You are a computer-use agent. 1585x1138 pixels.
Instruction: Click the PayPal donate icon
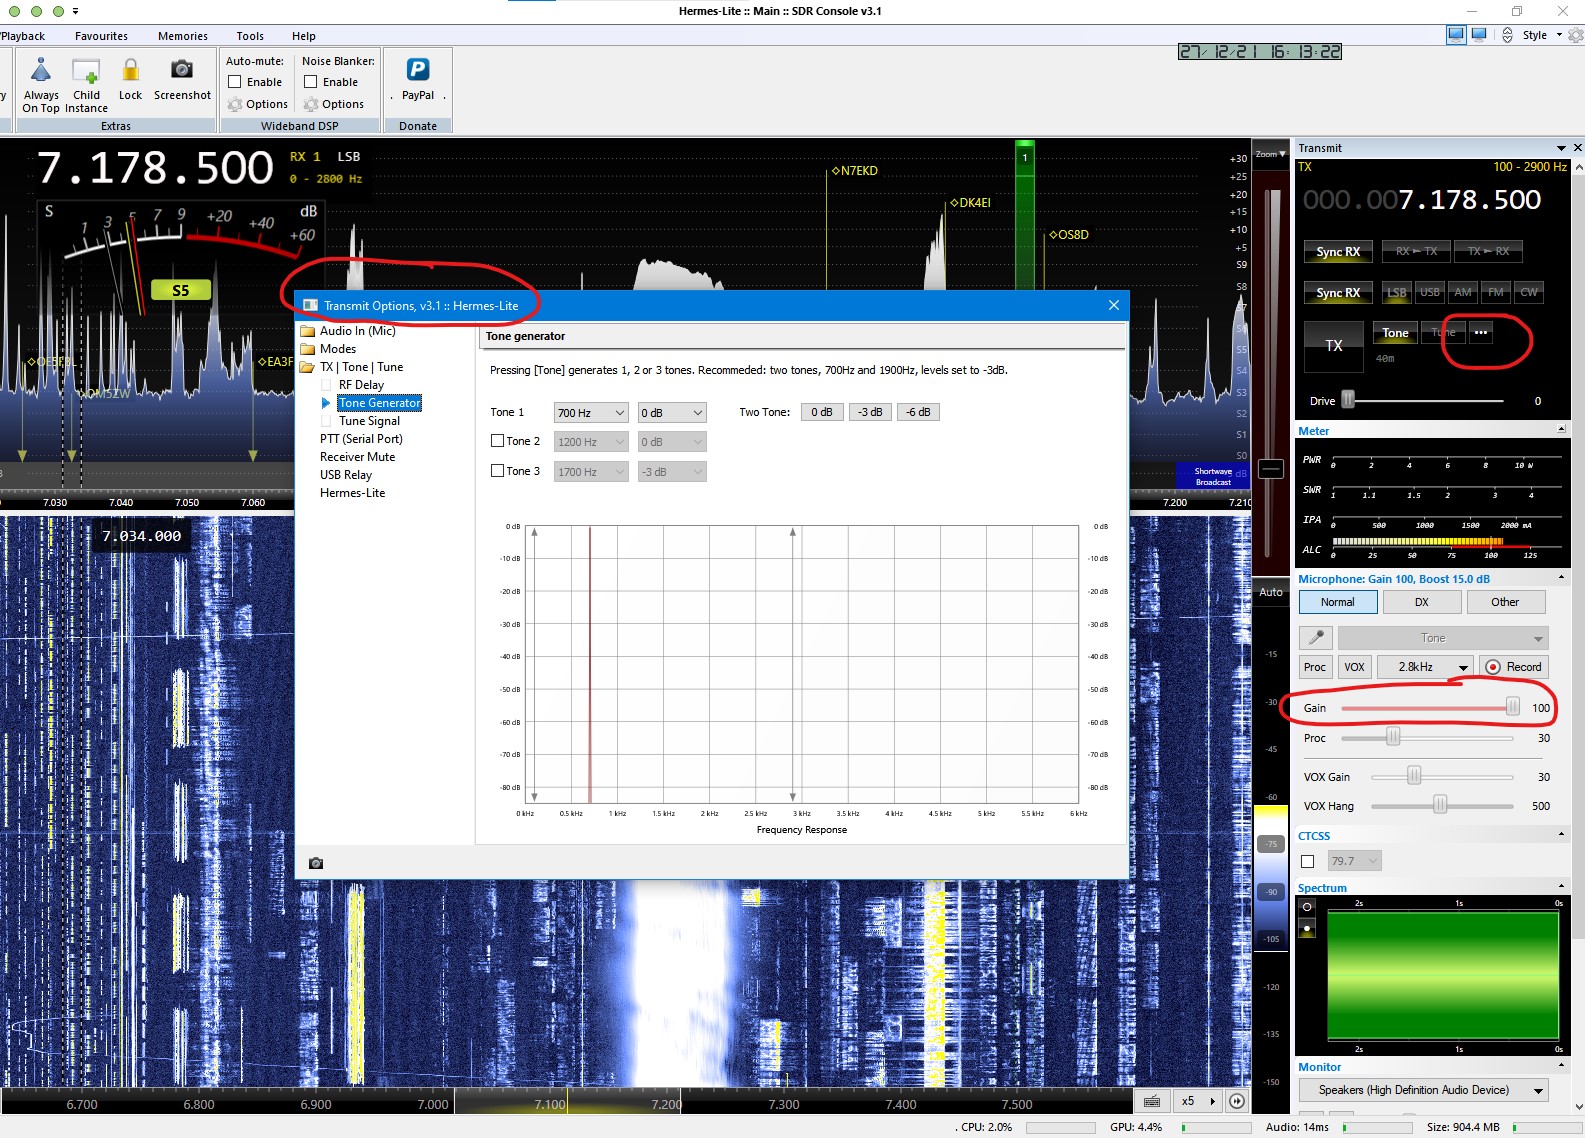point(417,70)
